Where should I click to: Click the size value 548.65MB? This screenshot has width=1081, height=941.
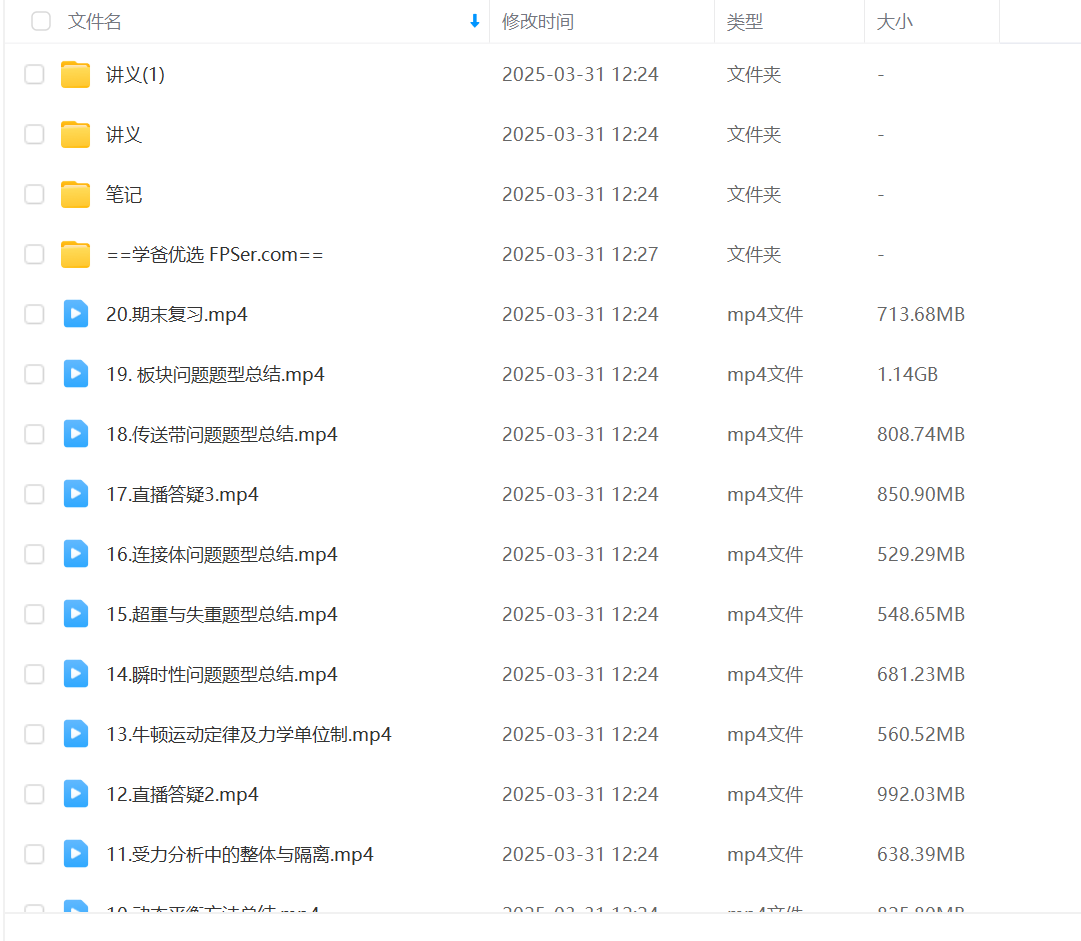click(x=920, y=614)
